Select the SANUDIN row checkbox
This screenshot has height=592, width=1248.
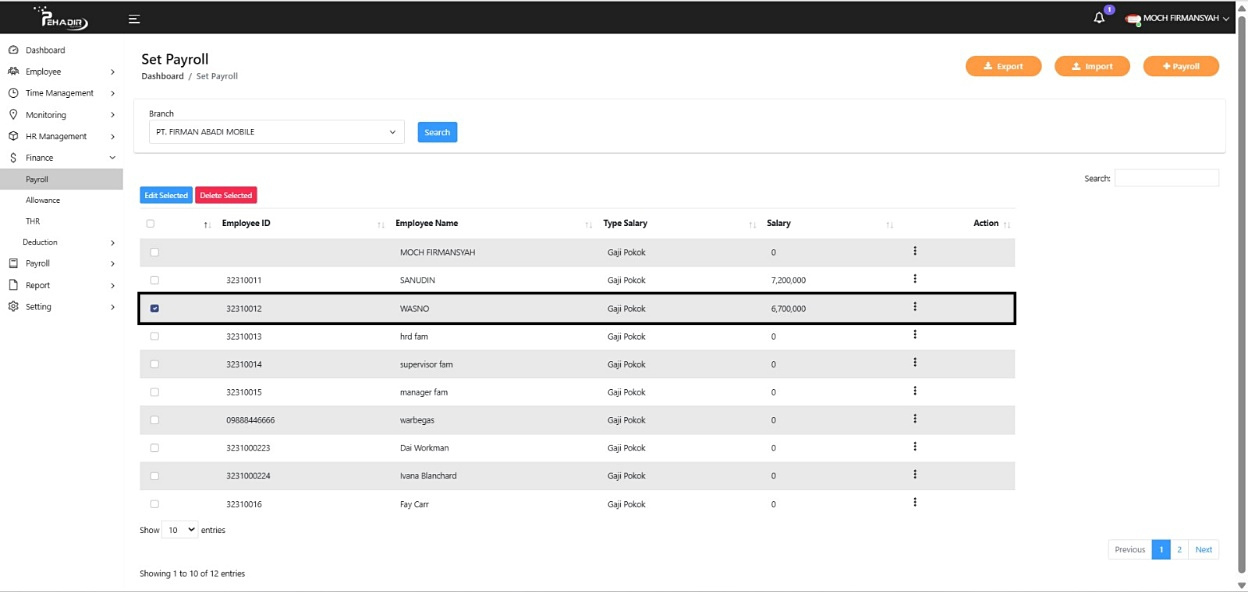point(154,280)
